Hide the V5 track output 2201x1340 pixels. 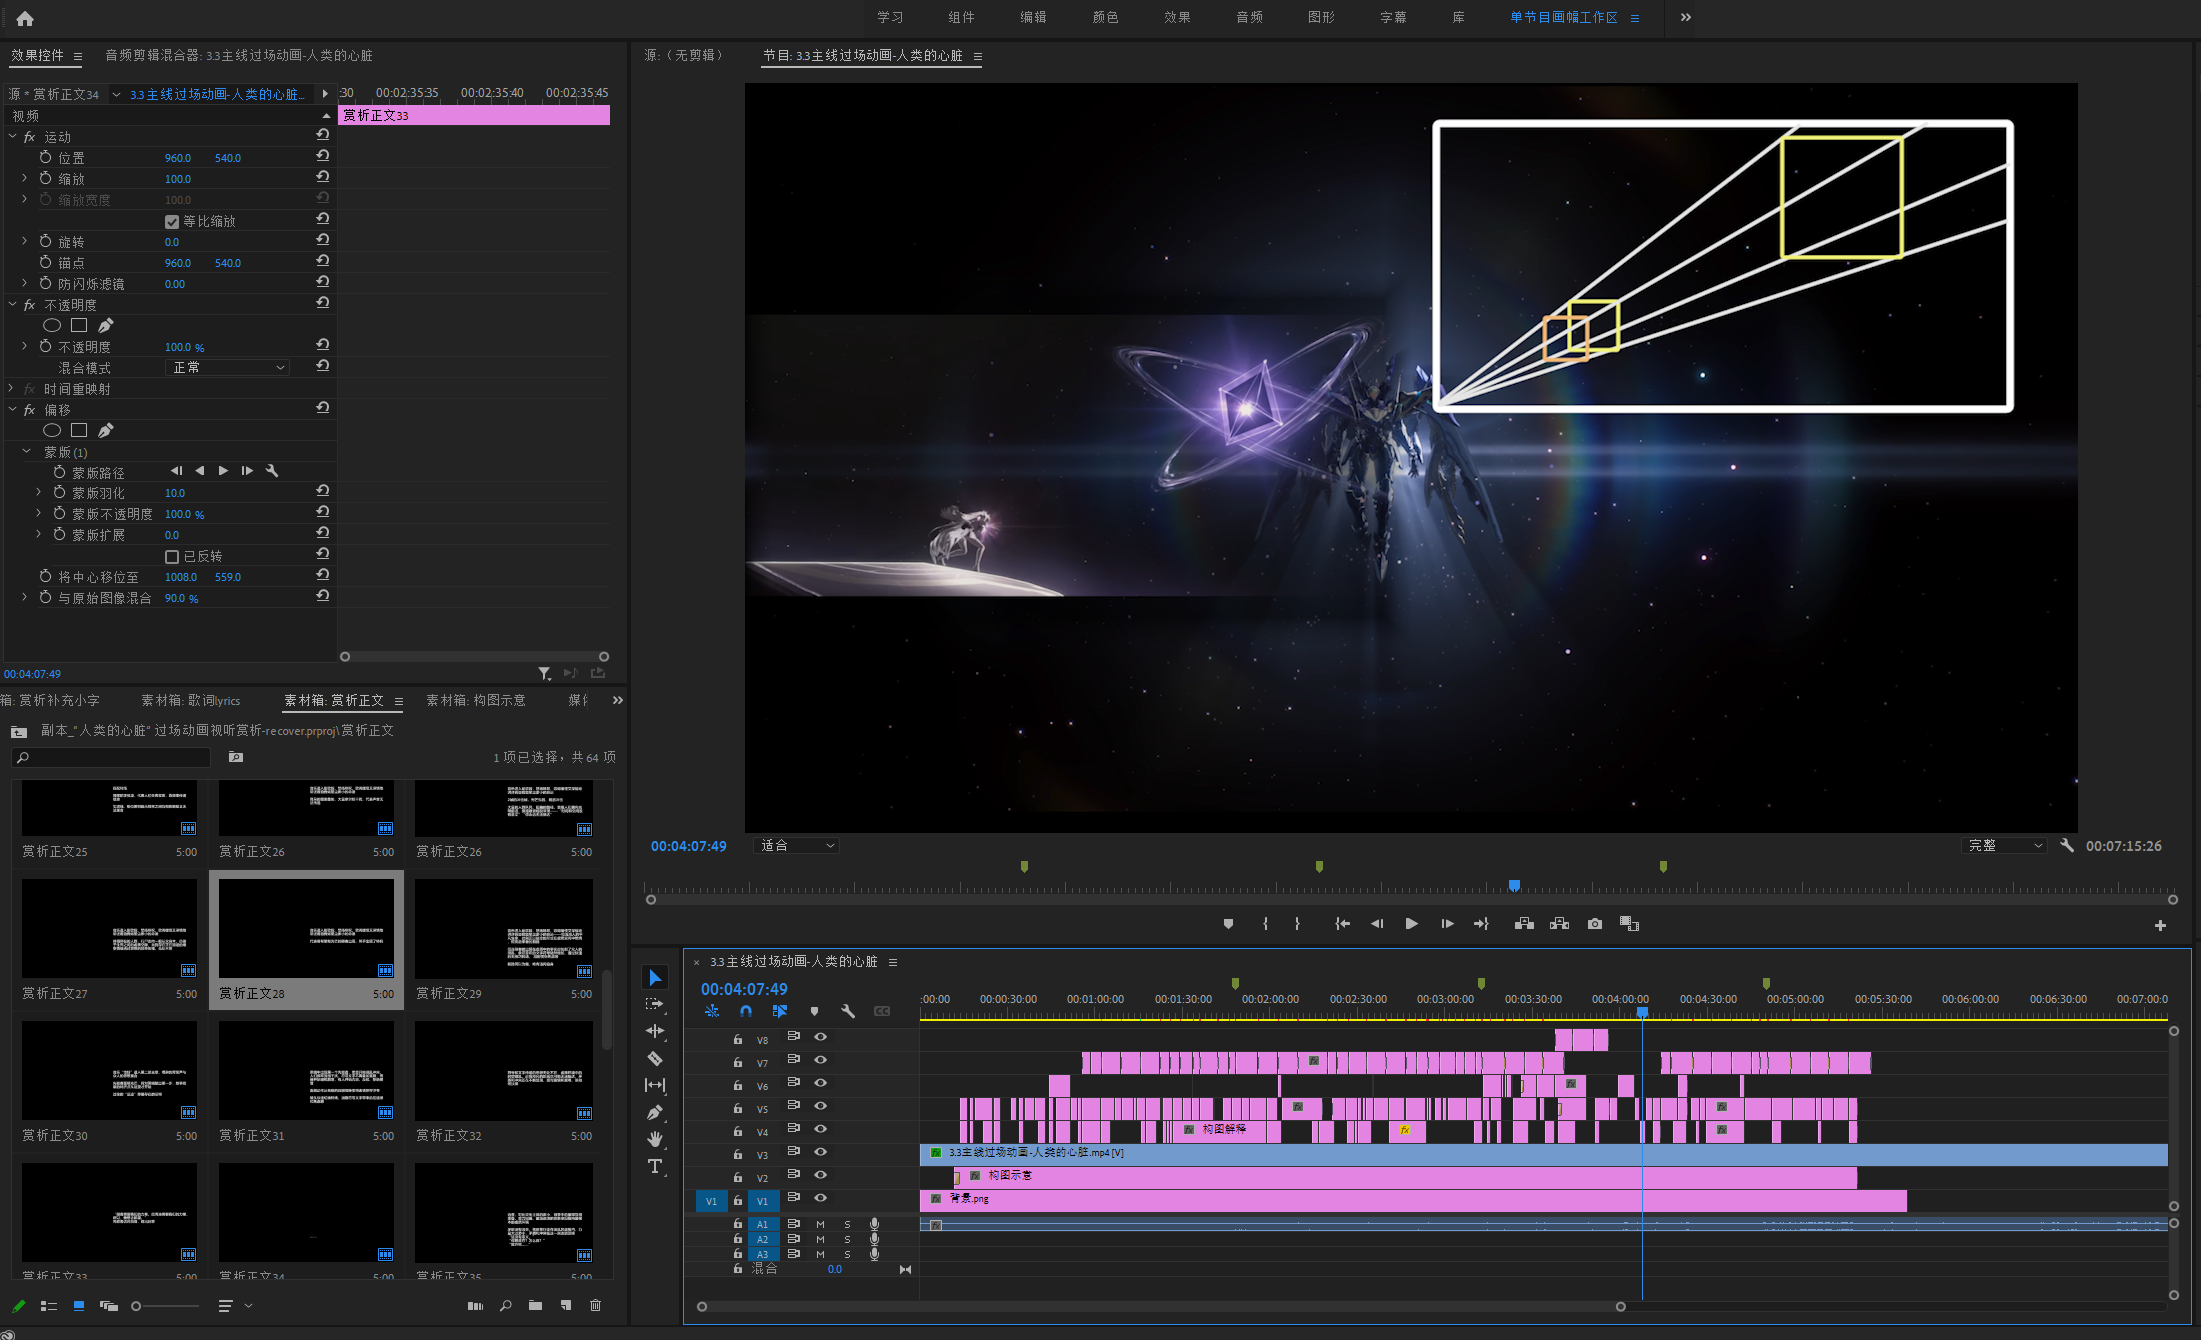click(820, 1106)
